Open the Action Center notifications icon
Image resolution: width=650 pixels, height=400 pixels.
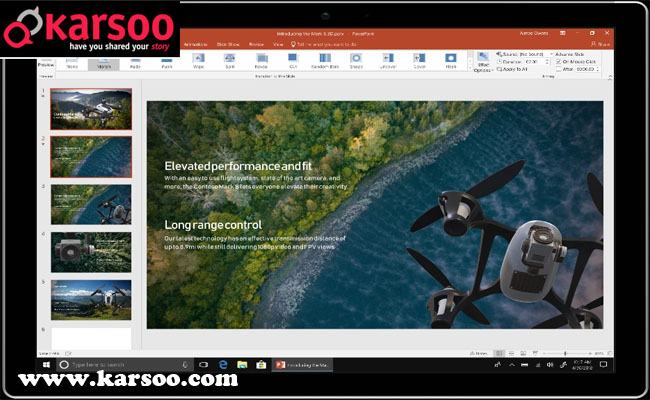click(604, 365)
